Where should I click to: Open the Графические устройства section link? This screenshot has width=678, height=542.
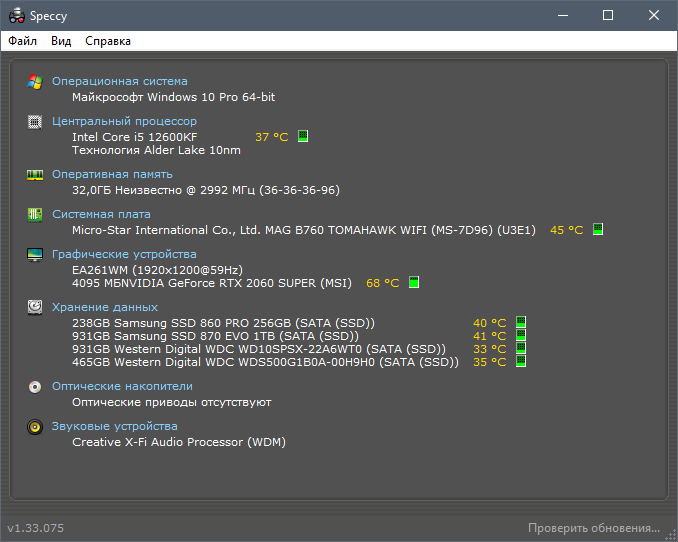tap(125, 254)
